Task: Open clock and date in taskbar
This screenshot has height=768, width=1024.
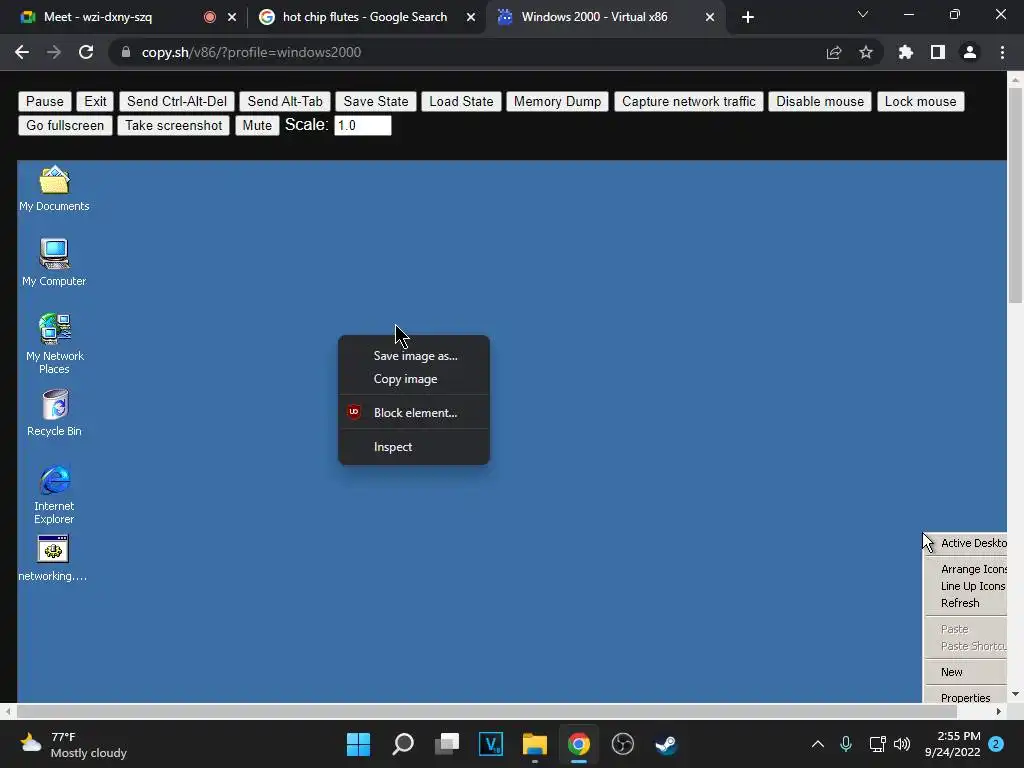Action: 952,744
